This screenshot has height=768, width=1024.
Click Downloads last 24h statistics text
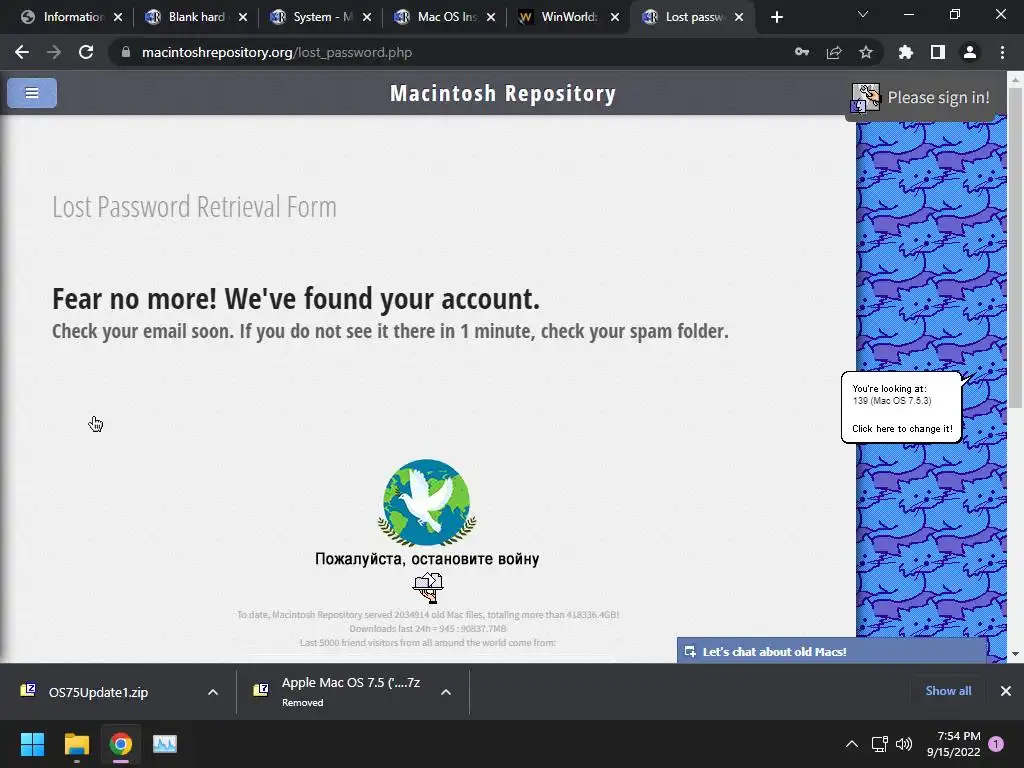(428, 628)
